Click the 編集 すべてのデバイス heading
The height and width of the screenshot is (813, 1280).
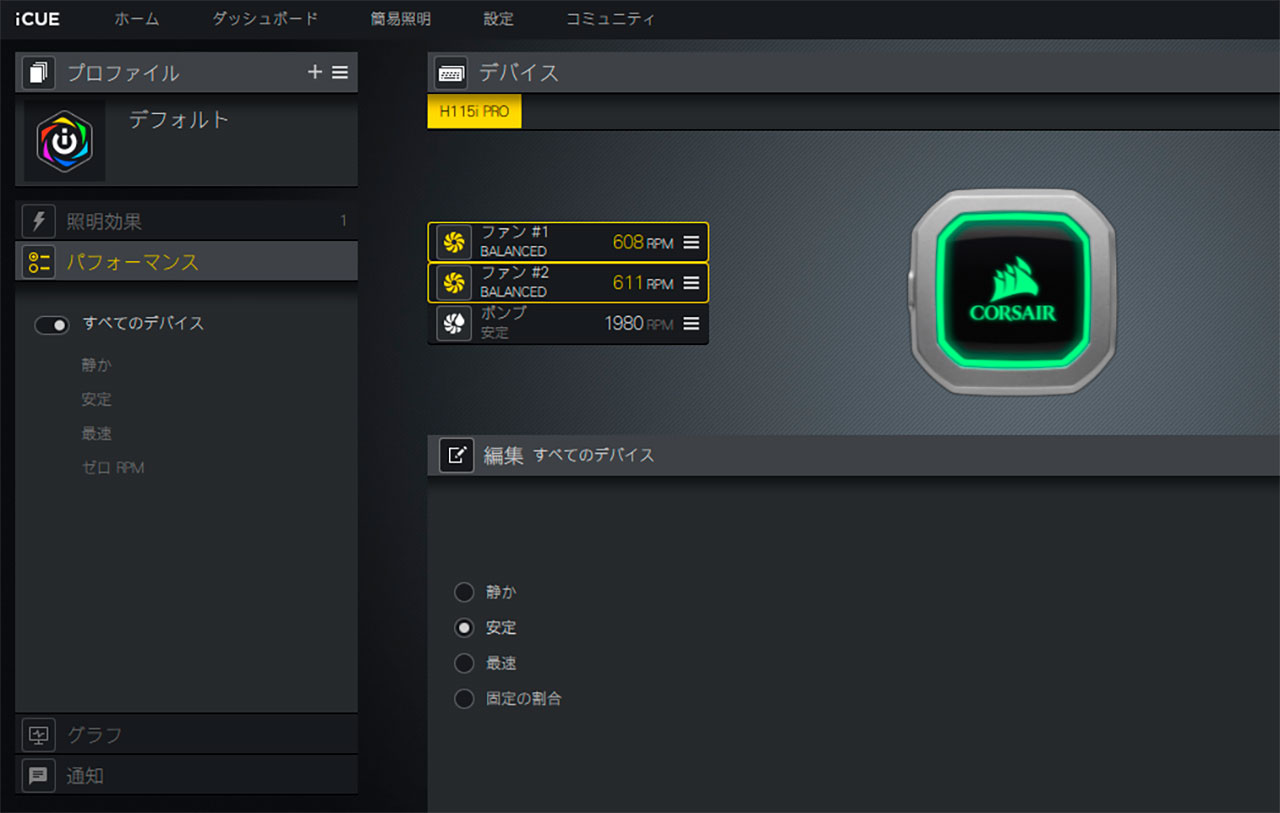[x=569, y=455]
